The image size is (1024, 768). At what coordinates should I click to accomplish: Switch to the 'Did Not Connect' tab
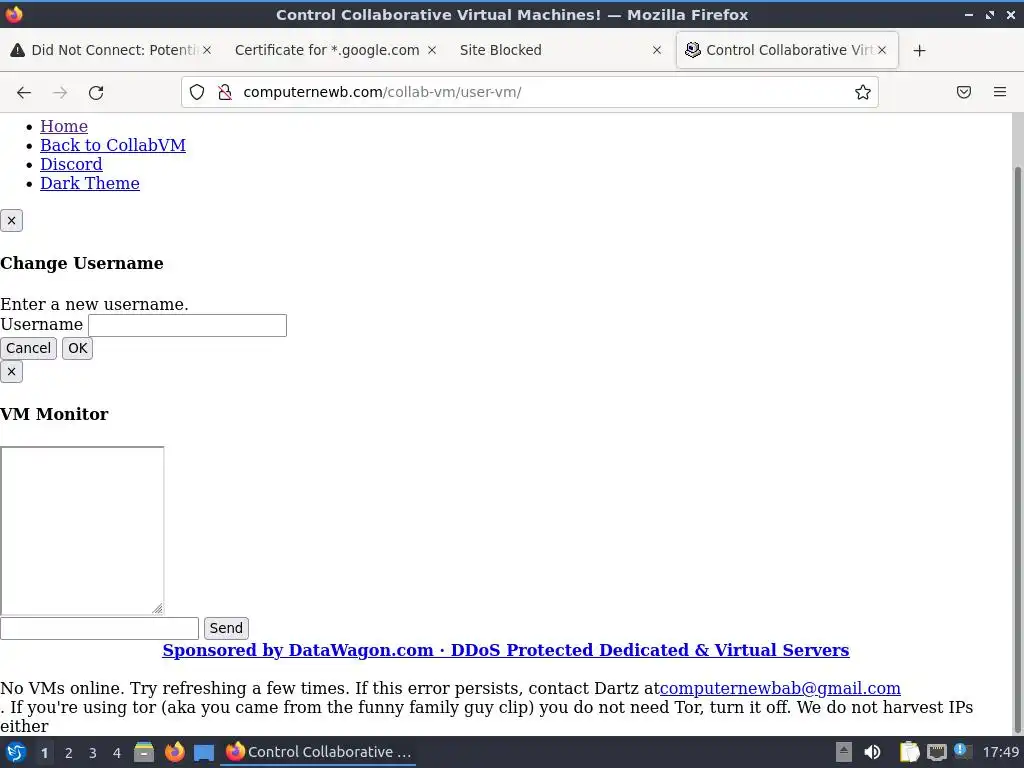tap(111, 50)
